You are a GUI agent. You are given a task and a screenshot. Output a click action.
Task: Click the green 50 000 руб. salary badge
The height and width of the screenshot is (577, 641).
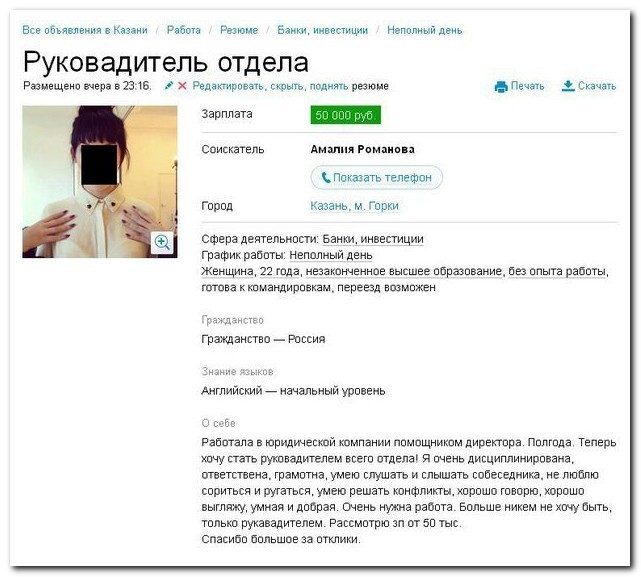[x=345, y=115]
